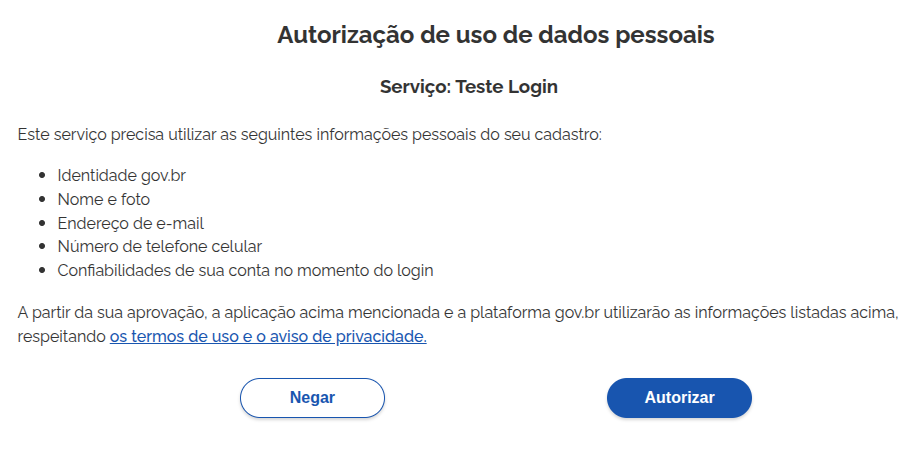Open the terms of use and privacy notice link
This screenshot has height=460, width=924.
click(268, 337)
